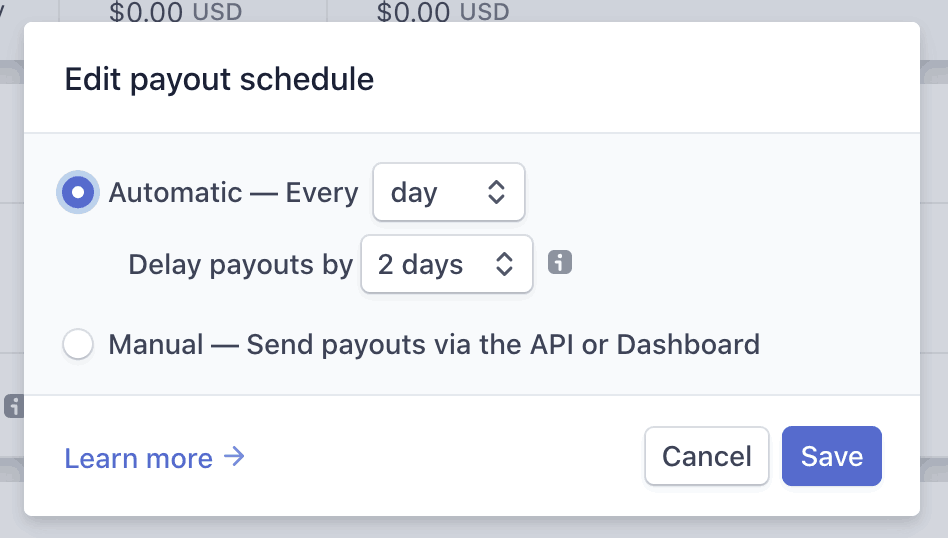Click the 'Edit payout schedule' dialog title
This screenshot has height=538, width=948.
[219, 80]
